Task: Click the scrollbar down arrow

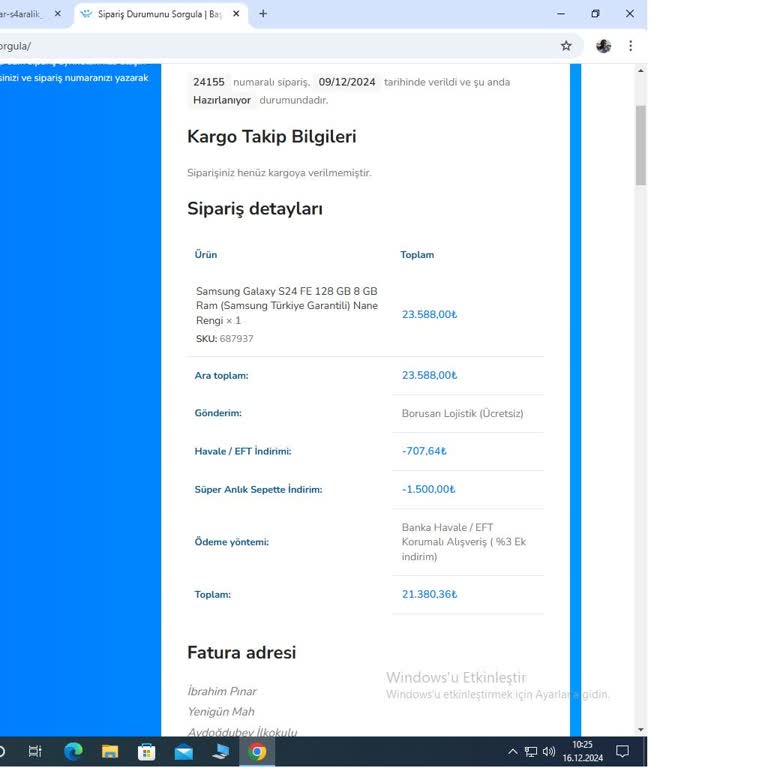Action: pos(641,729)
